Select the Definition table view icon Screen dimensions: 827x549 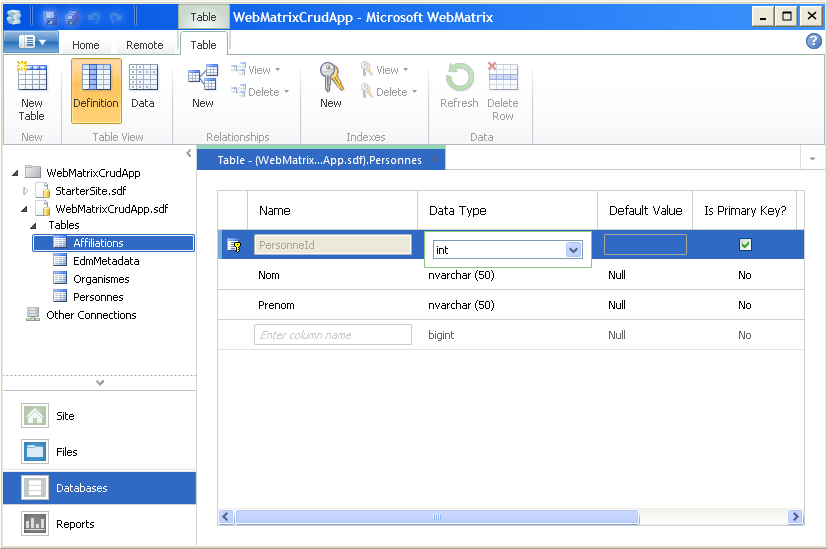(x=96, y=89)
